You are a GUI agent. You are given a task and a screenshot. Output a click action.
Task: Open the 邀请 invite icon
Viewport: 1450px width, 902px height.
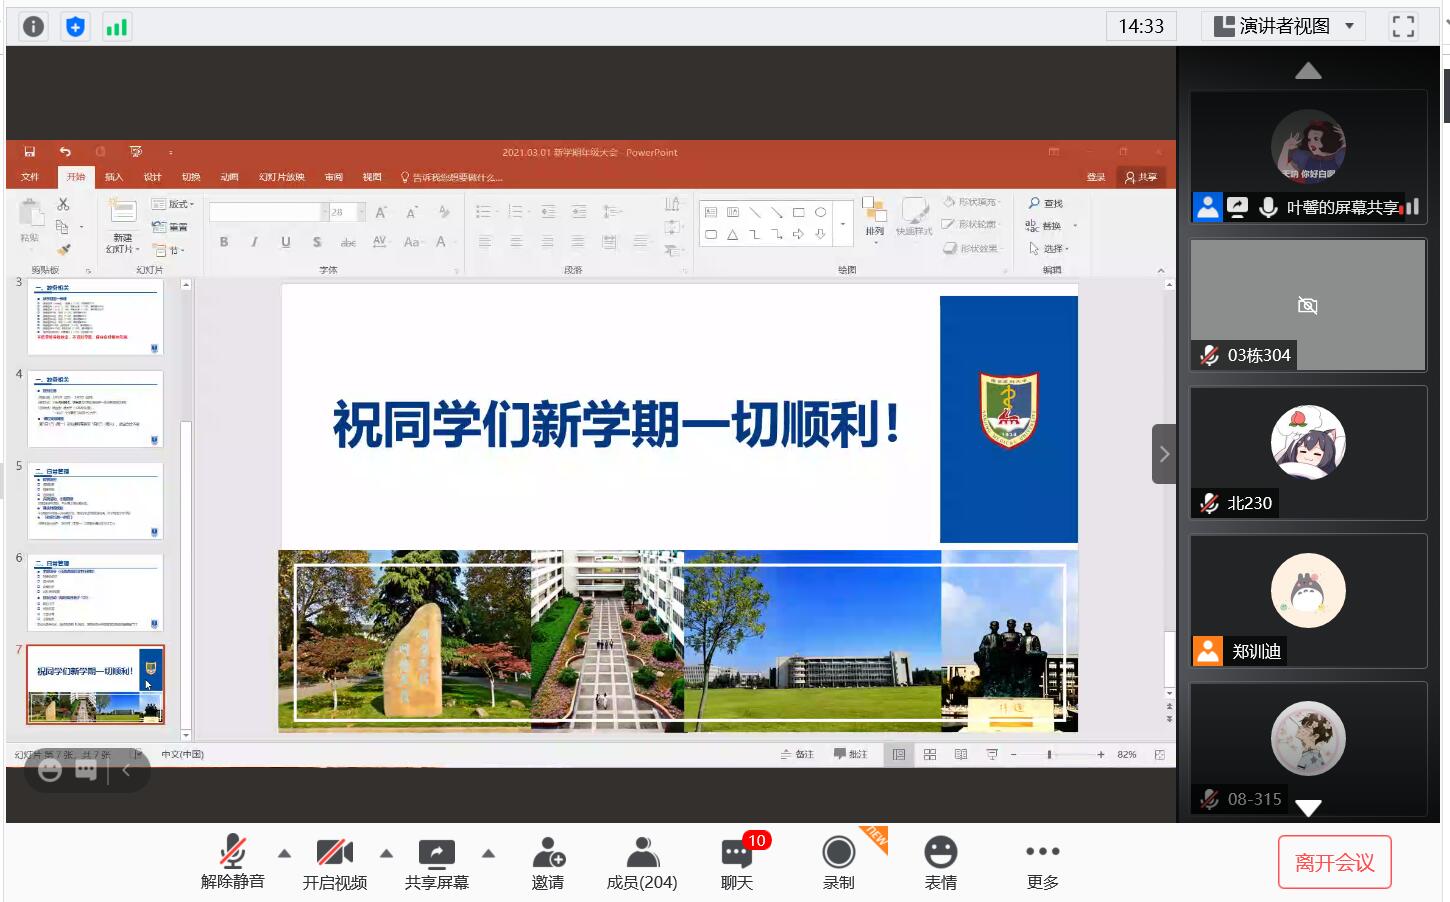pyautogui.click(x=547, y=862)
